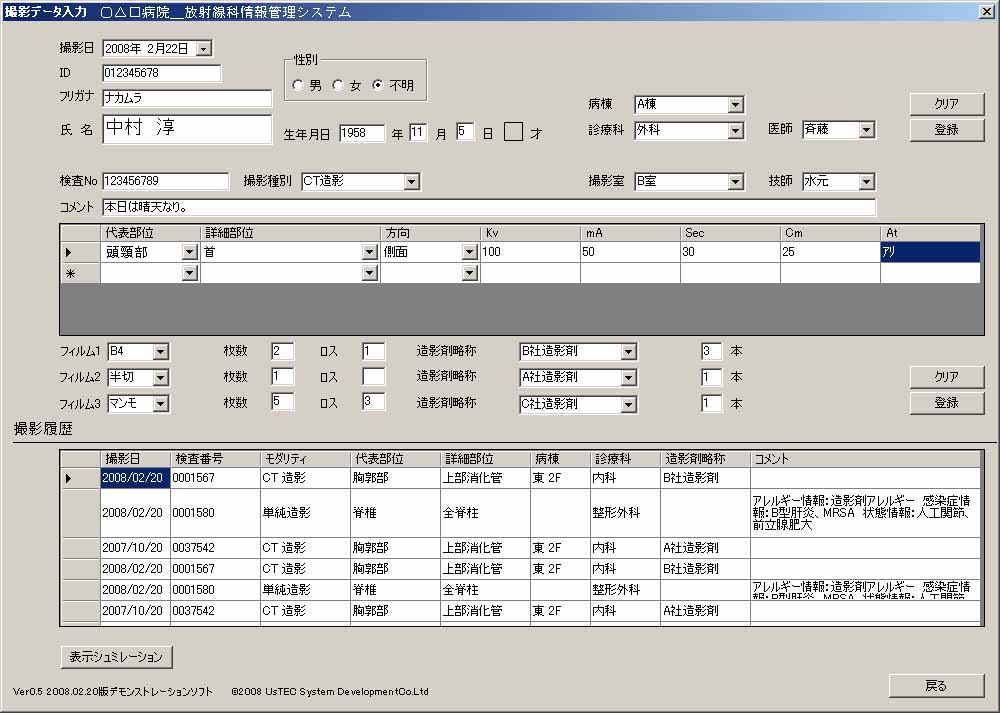Open the 診療科 dropdown showing 外科
This screenshot has width=1000, height=713.
click(735, 131)
